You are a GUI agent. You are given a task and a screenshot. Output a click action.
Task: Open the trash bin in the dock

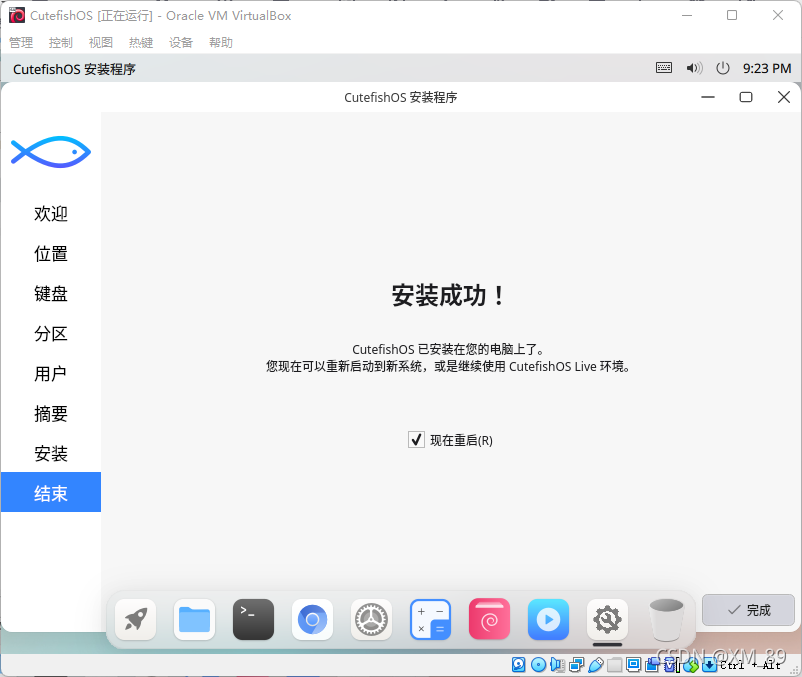[666, 619]
